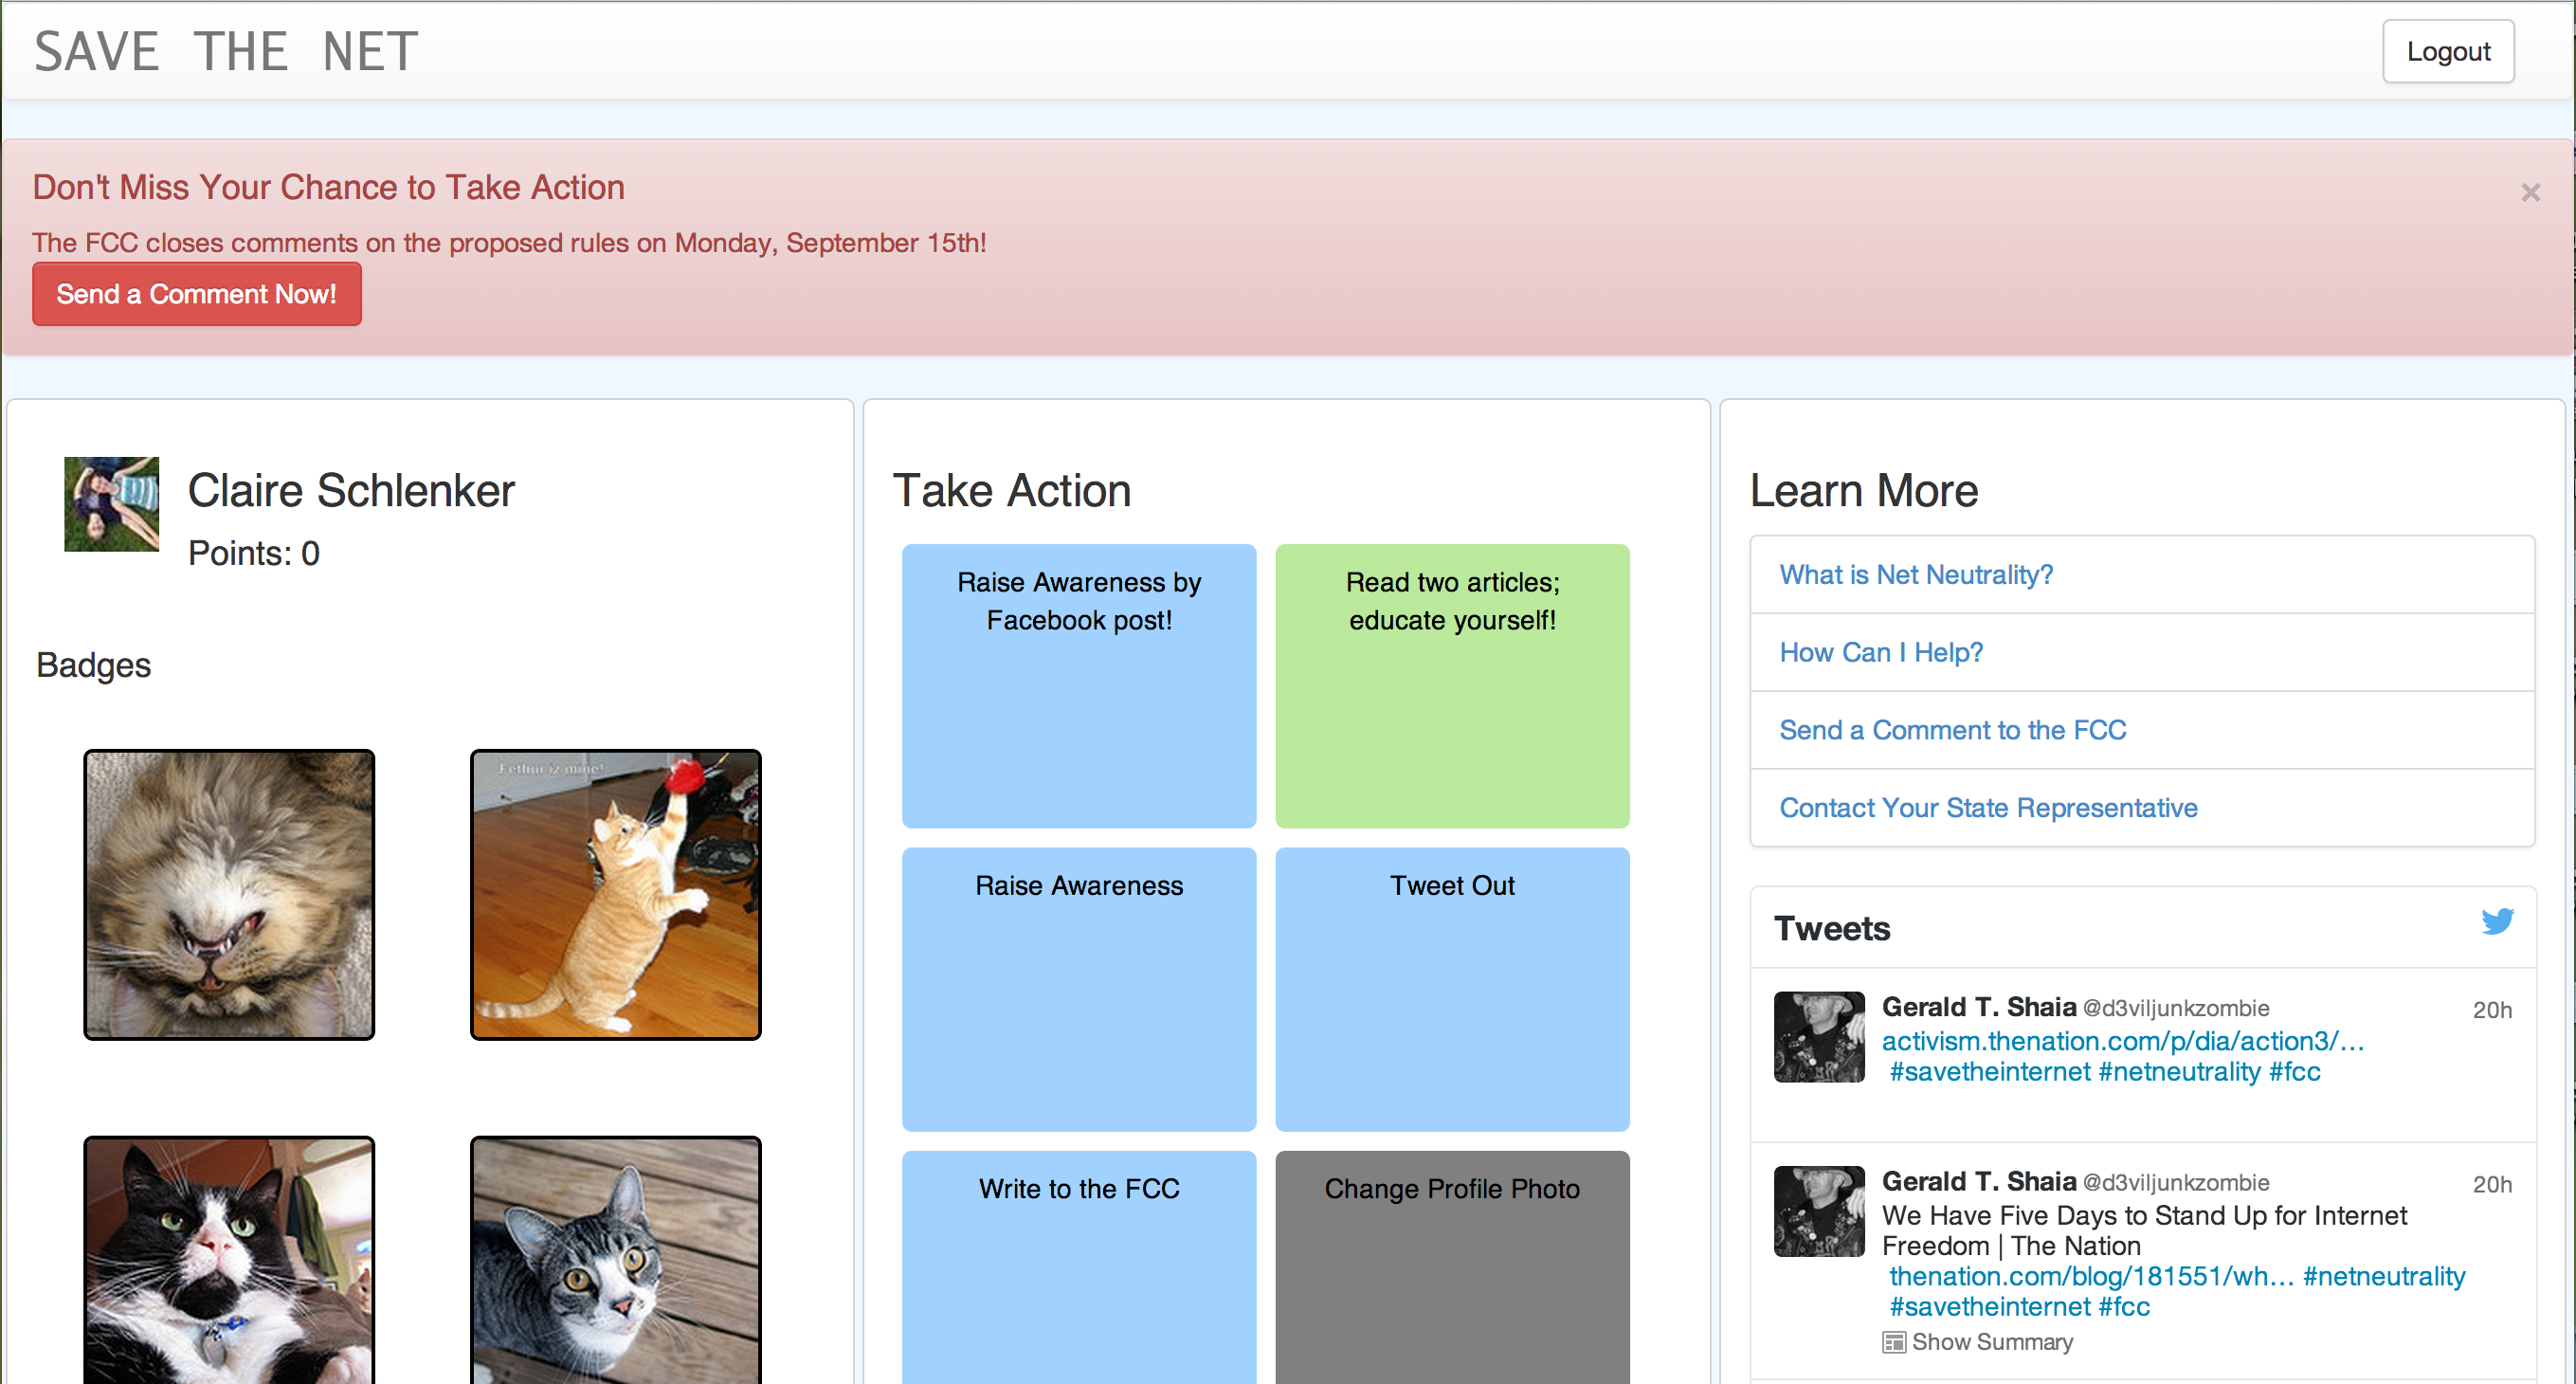Viewport: 2576px width, 1384px height.
Task: Open the orange cat with toy badge
Action: point(615,894)
